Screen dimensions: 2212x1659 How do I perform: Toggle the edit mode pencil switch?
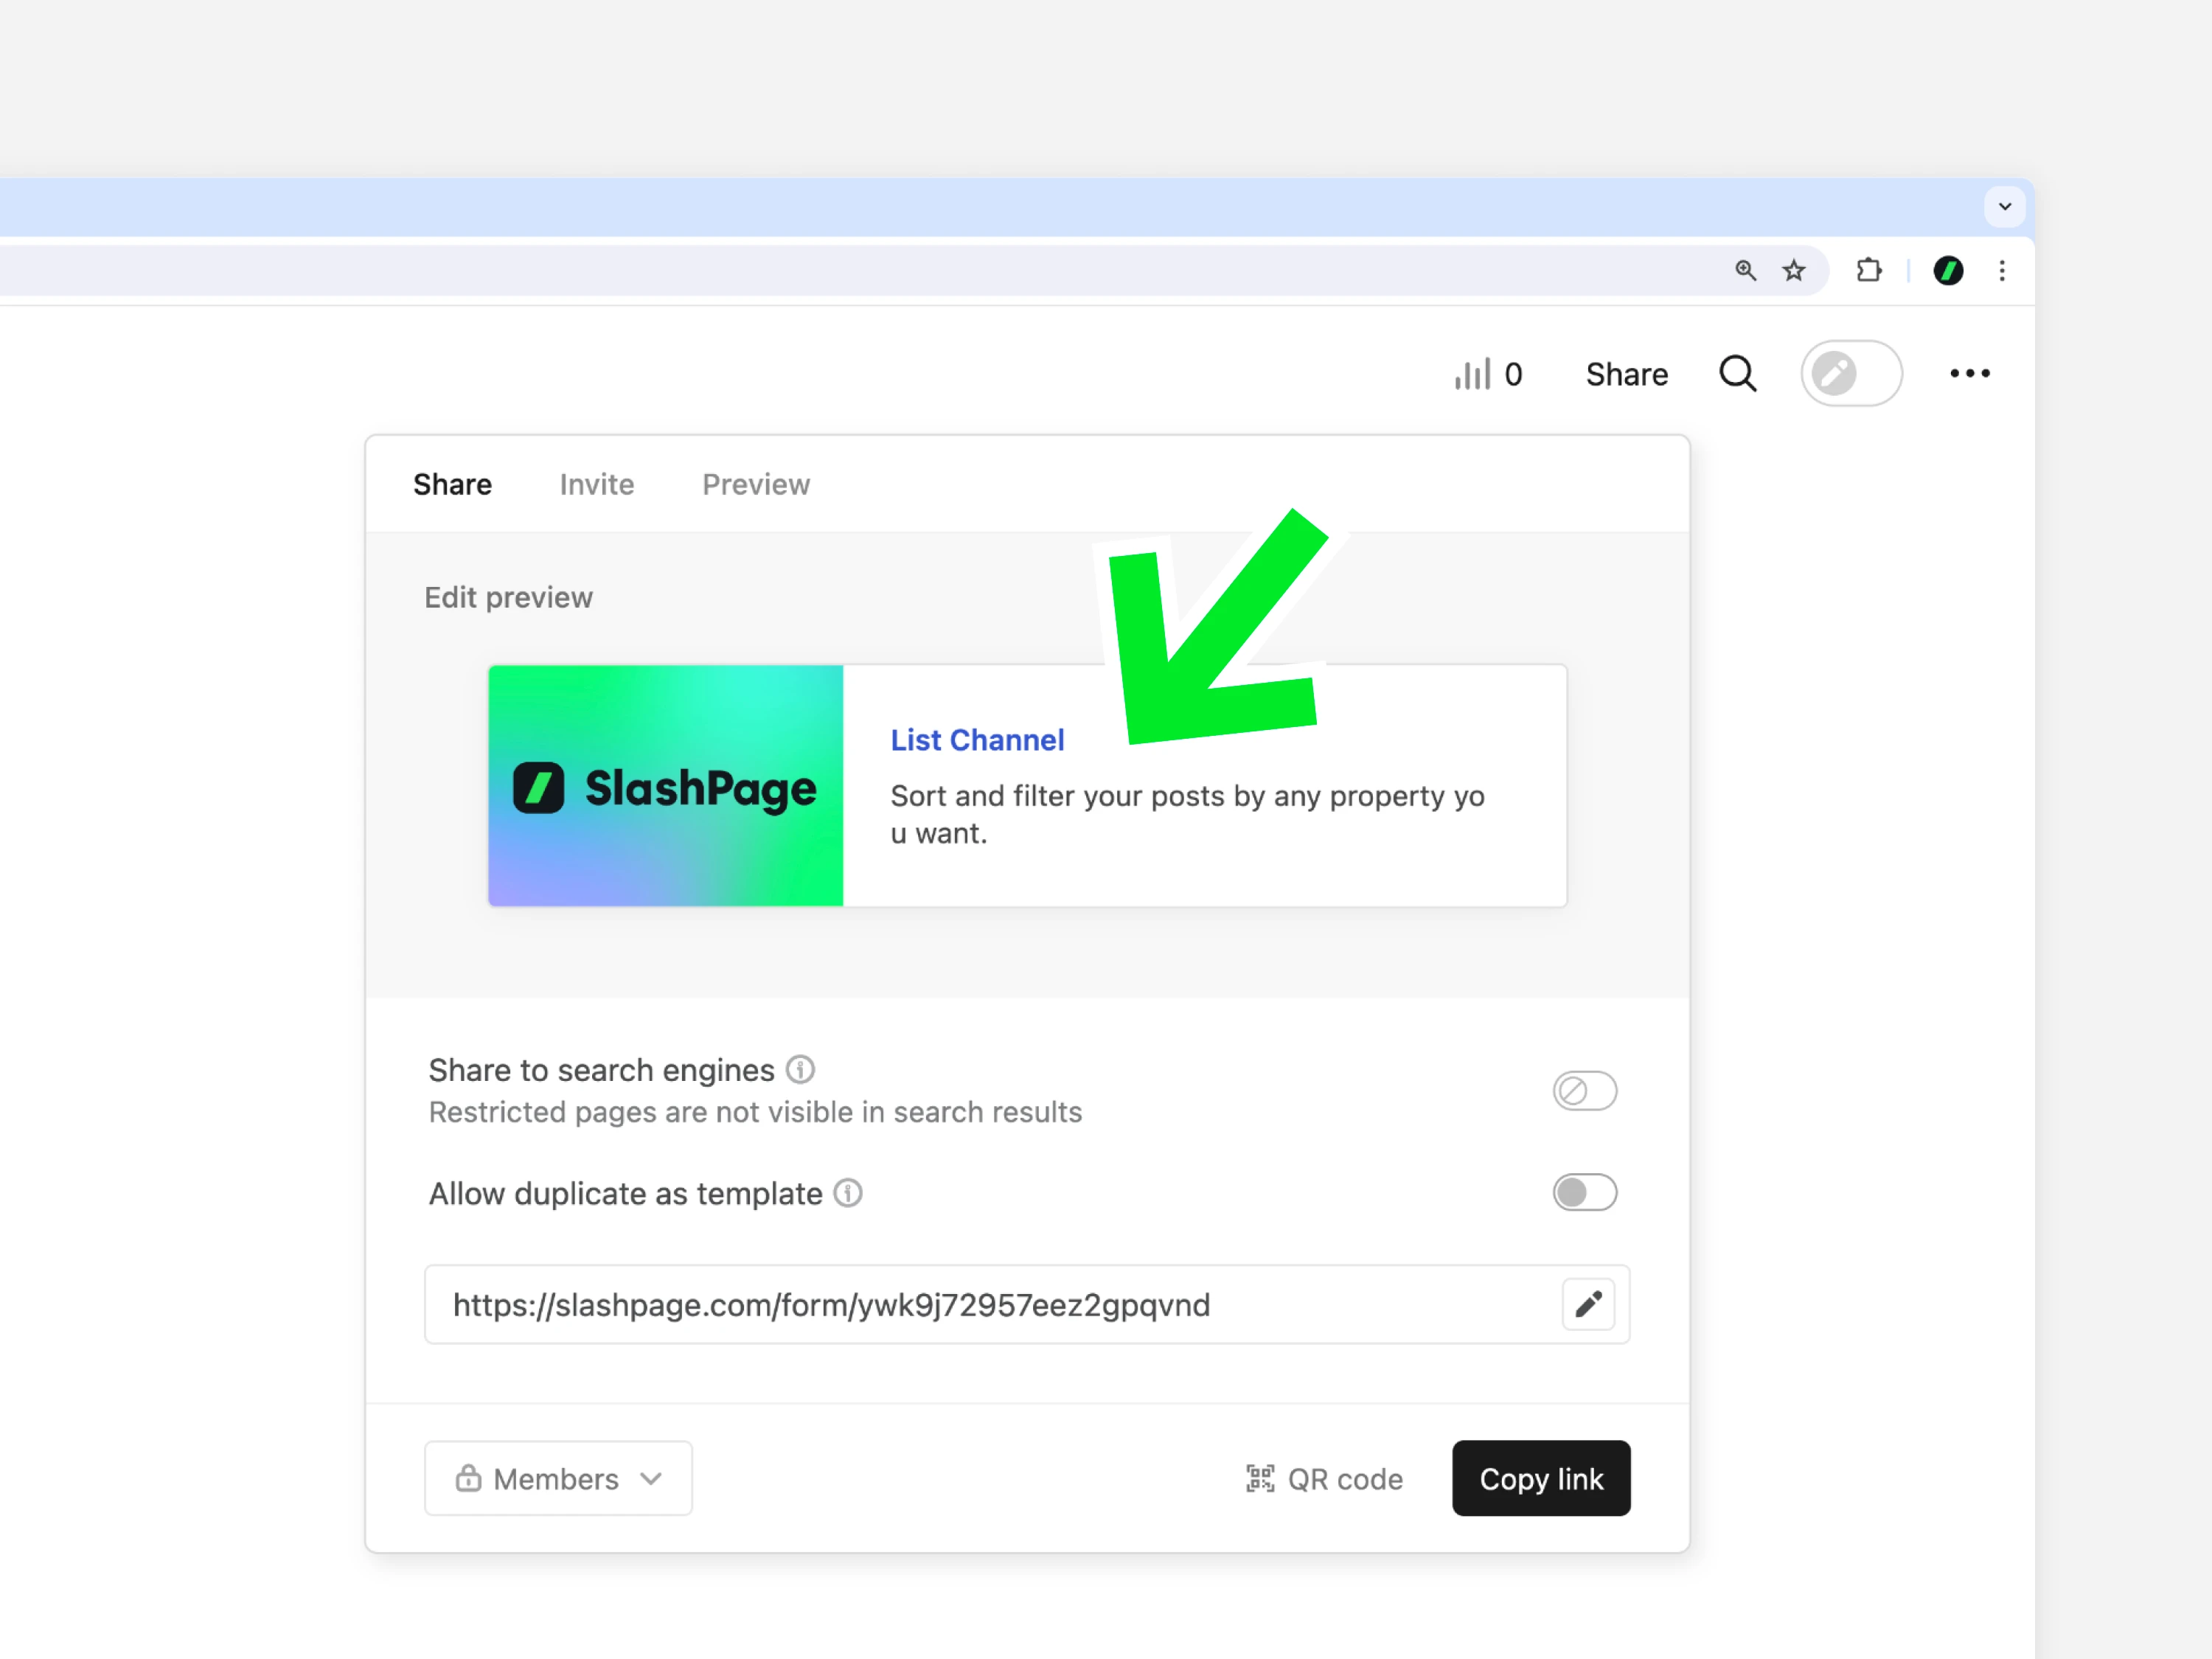(x=1851, y=374)
